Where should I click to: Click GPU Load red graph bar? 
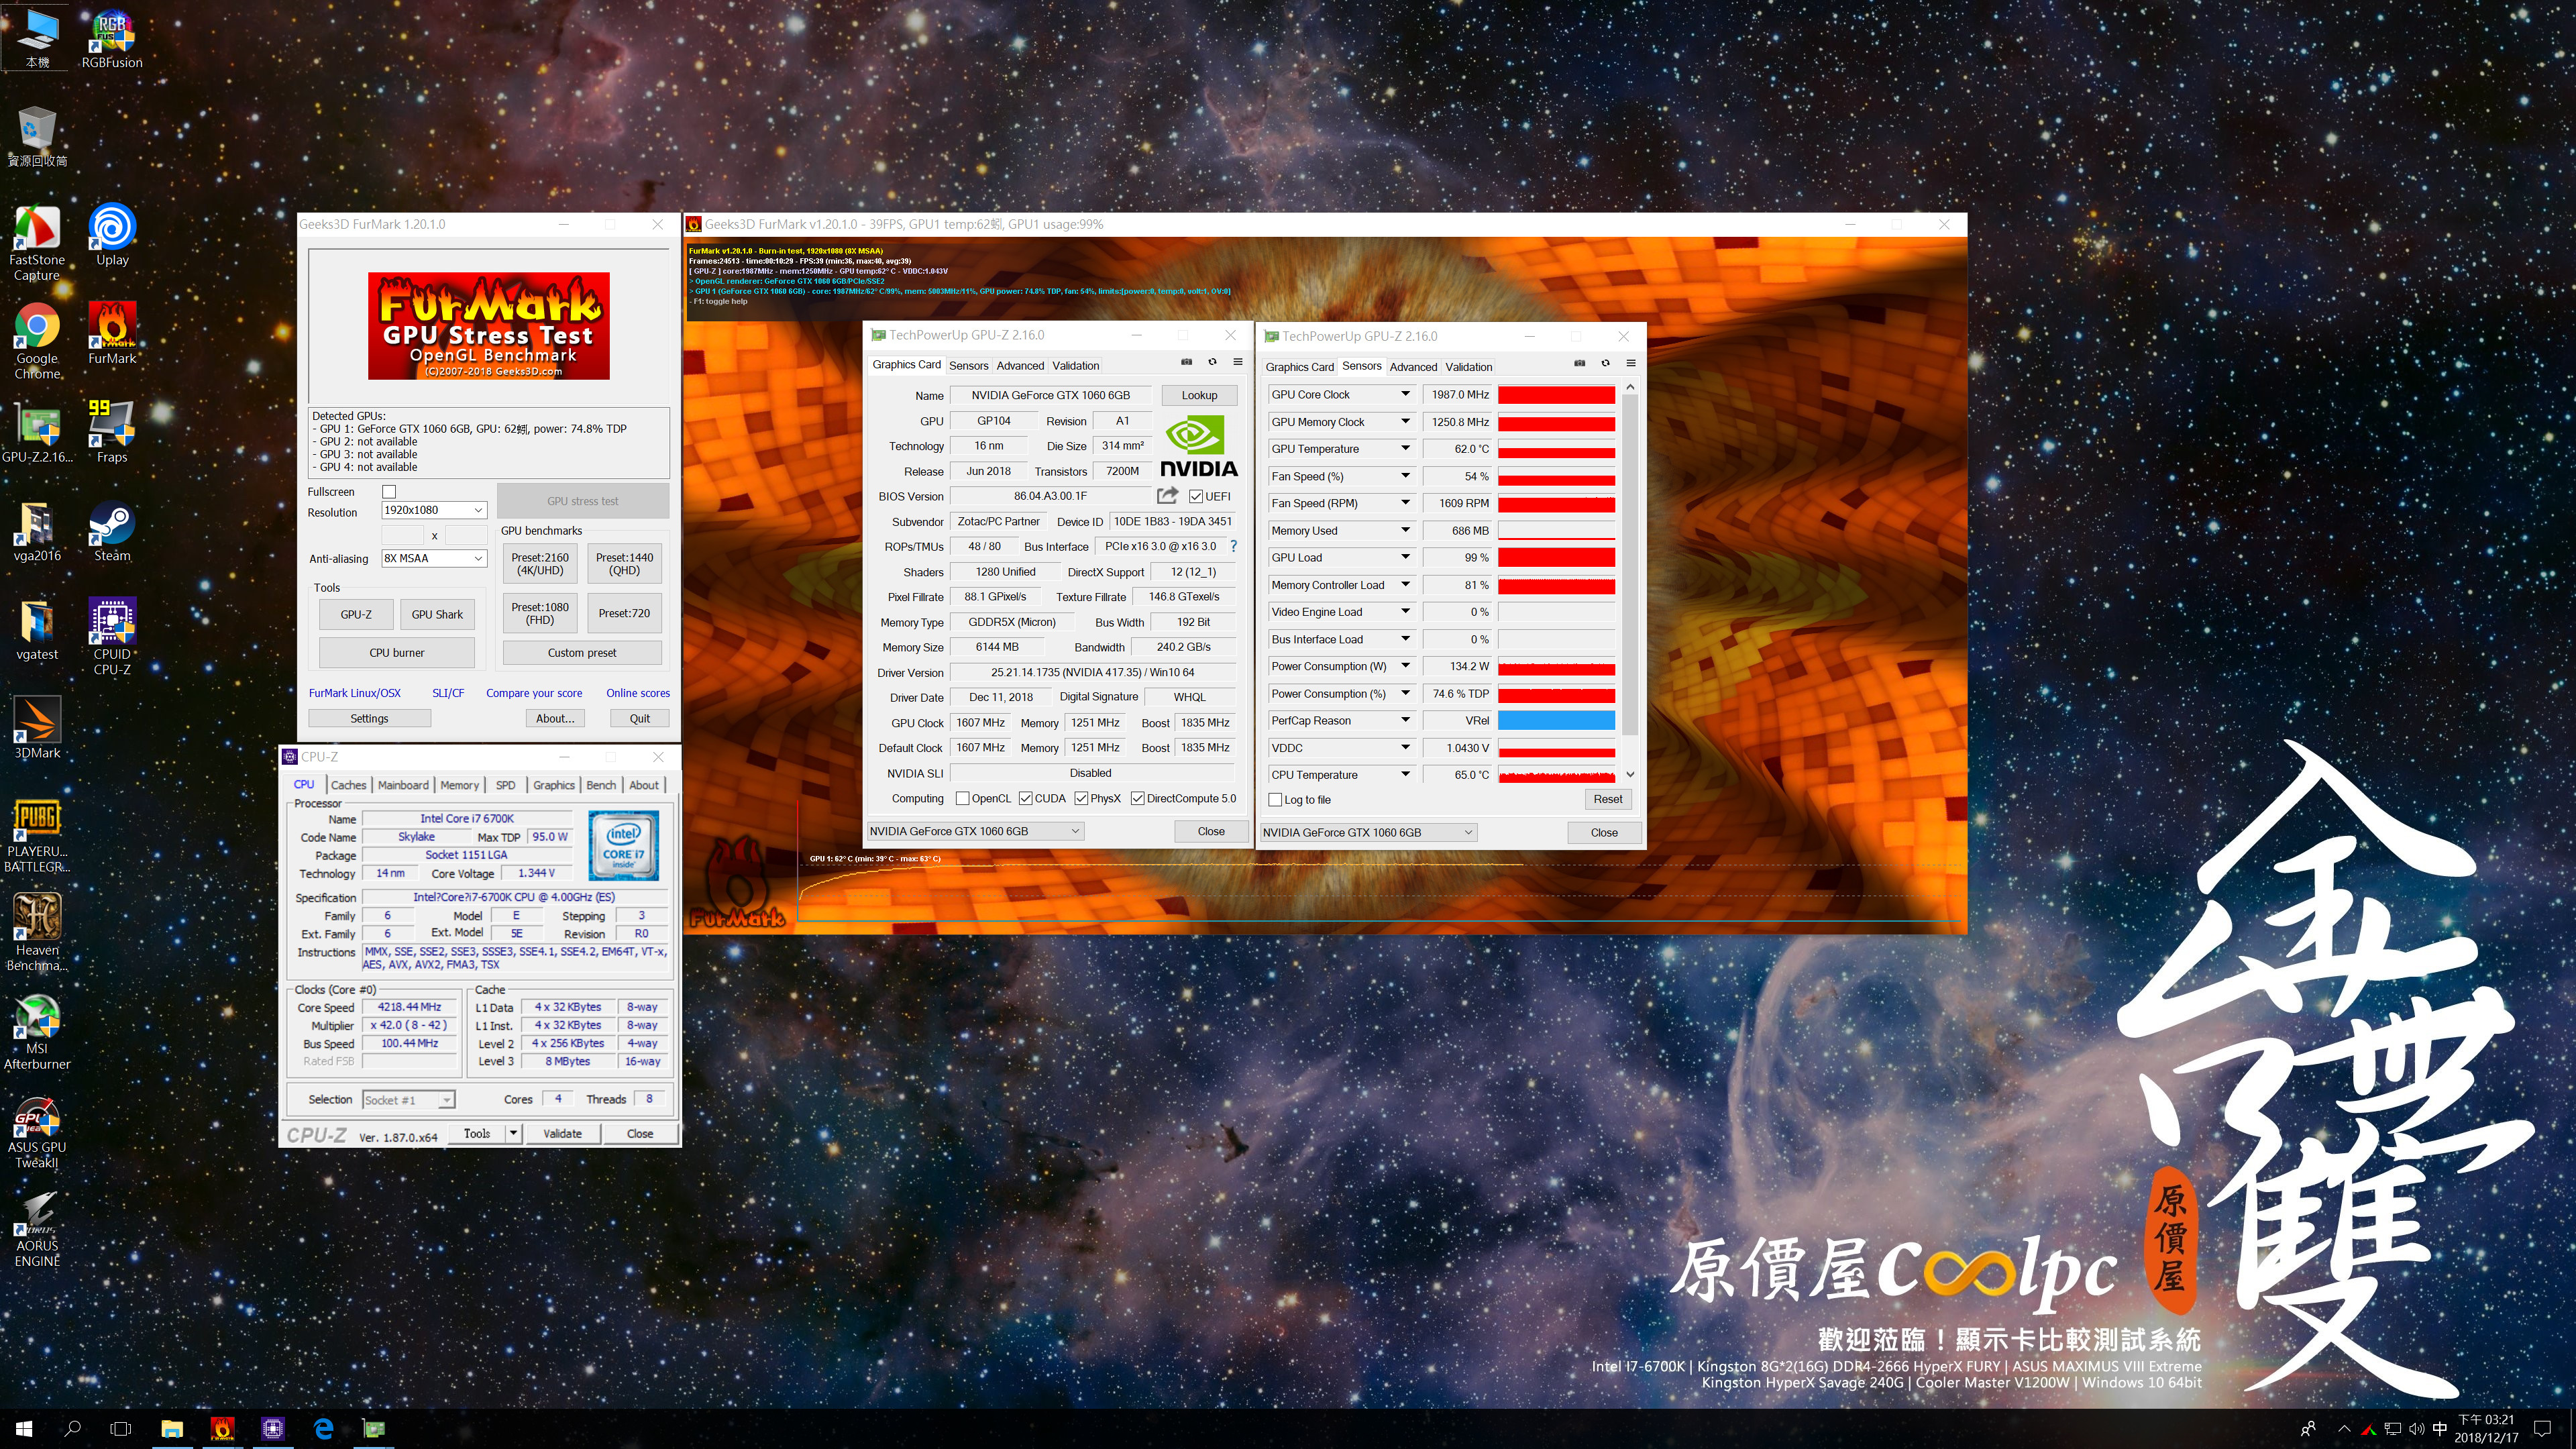(1556, 558)
